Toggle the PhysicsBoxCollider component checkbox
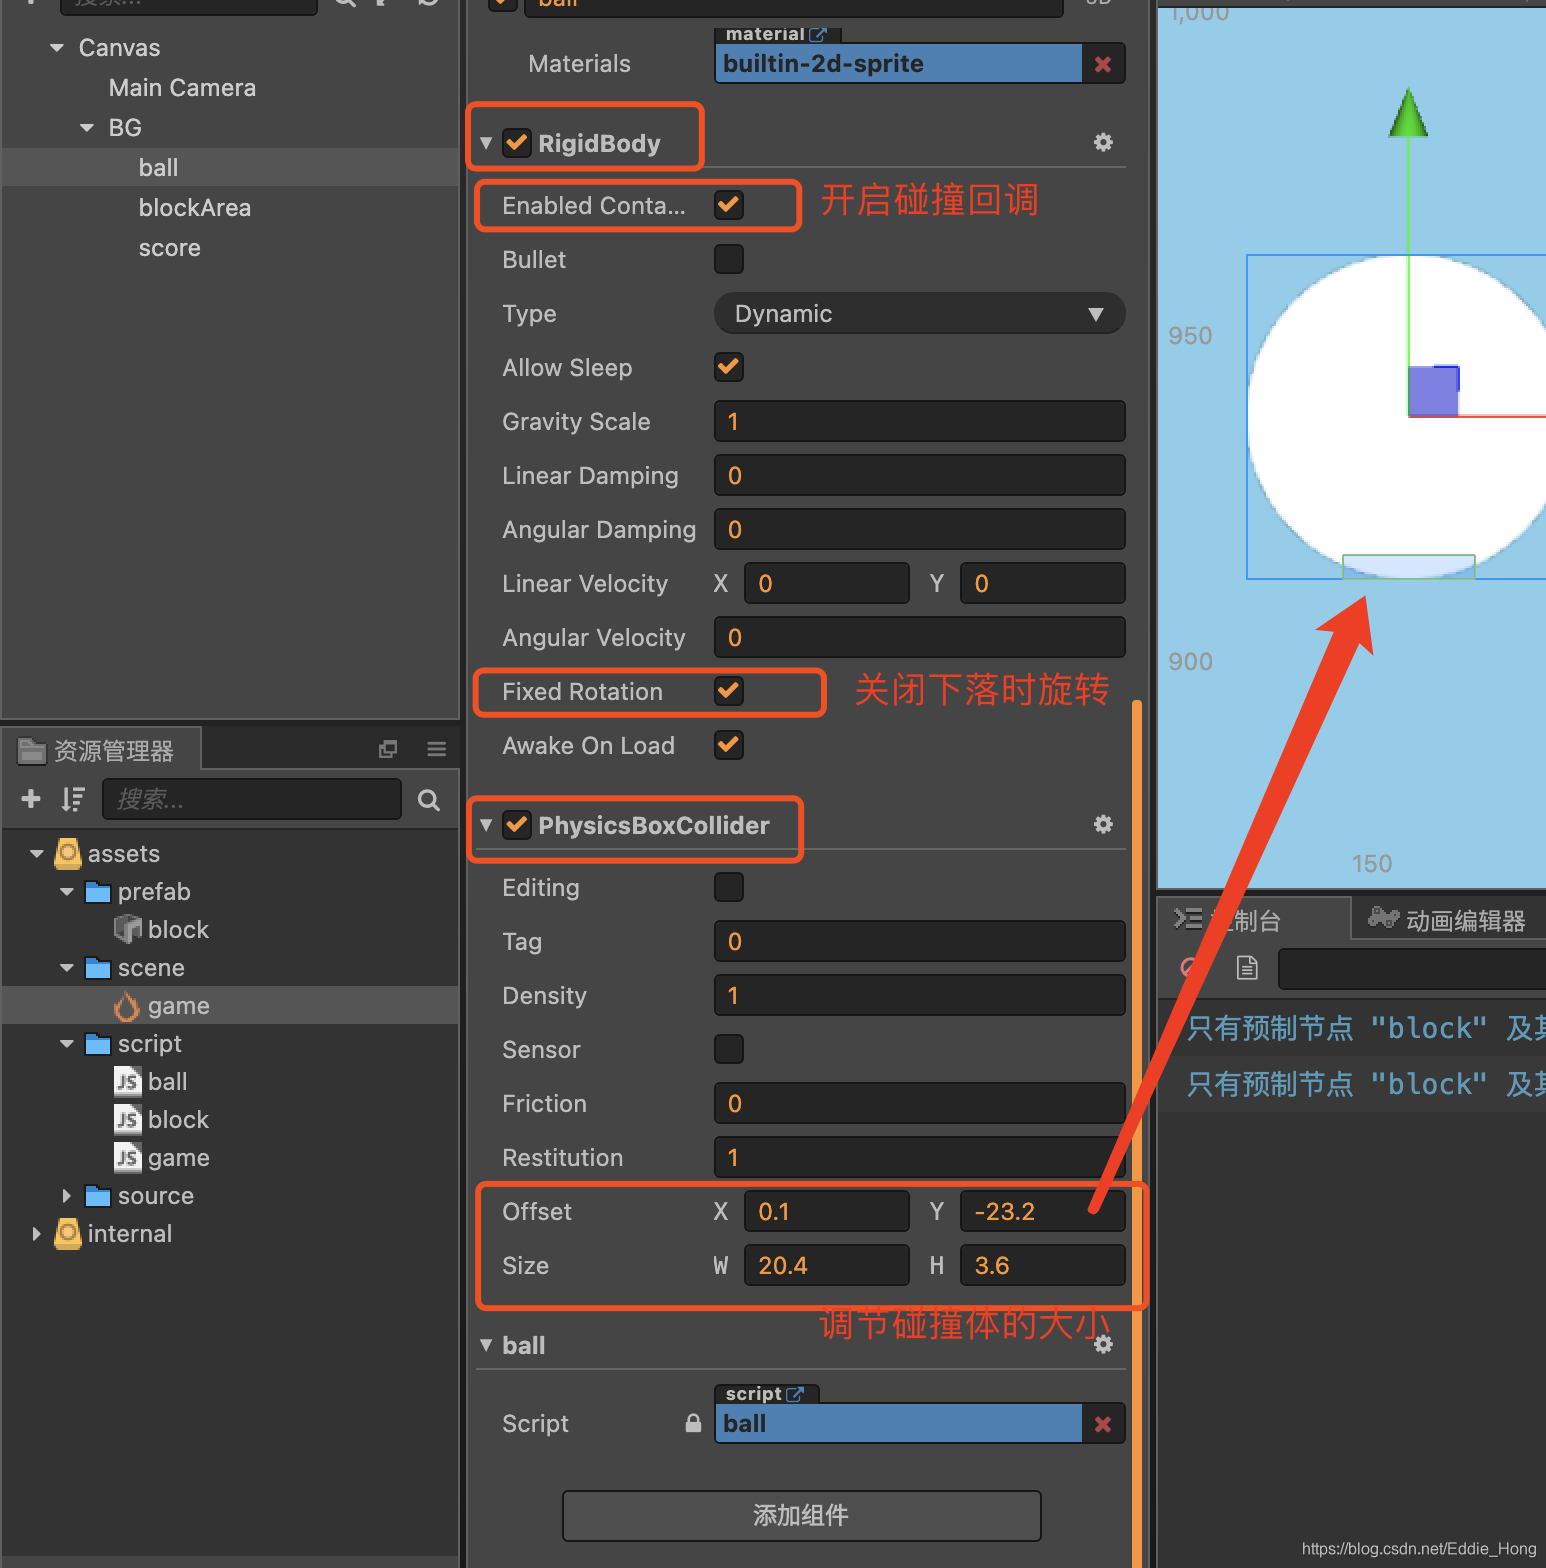 516,825
